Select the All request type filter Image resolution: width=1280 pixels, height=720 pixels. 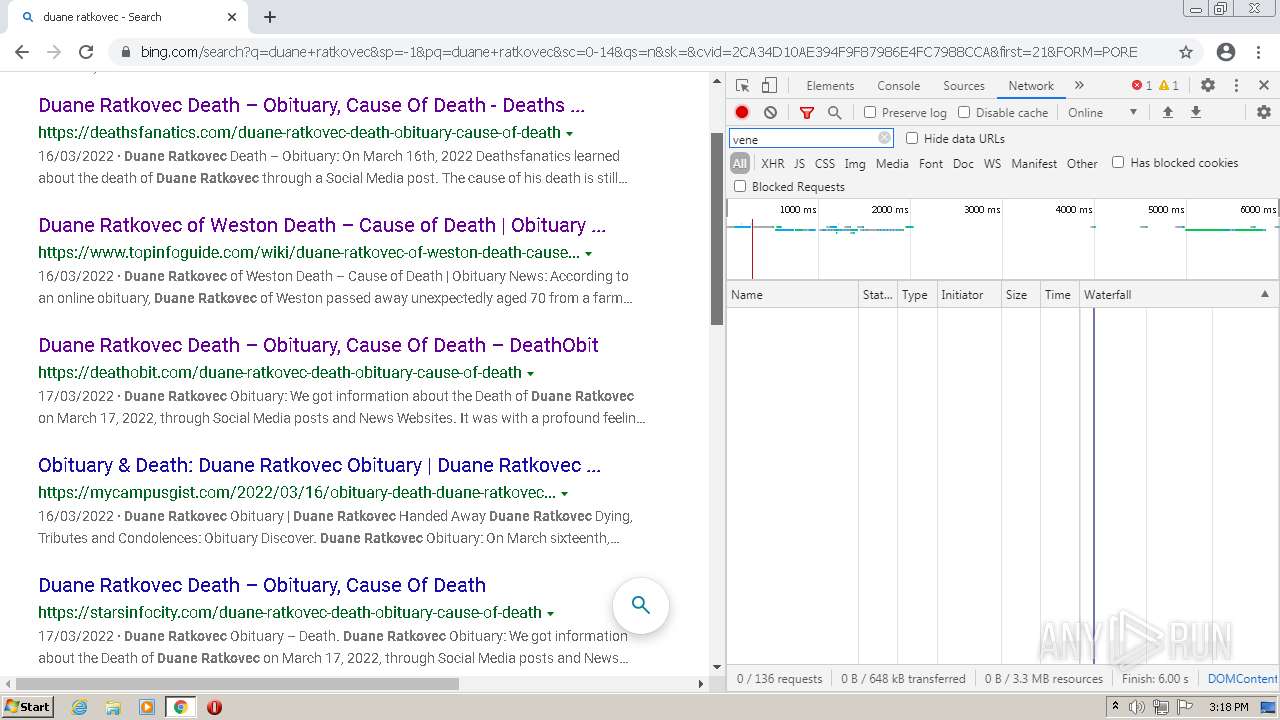[740, 163]
